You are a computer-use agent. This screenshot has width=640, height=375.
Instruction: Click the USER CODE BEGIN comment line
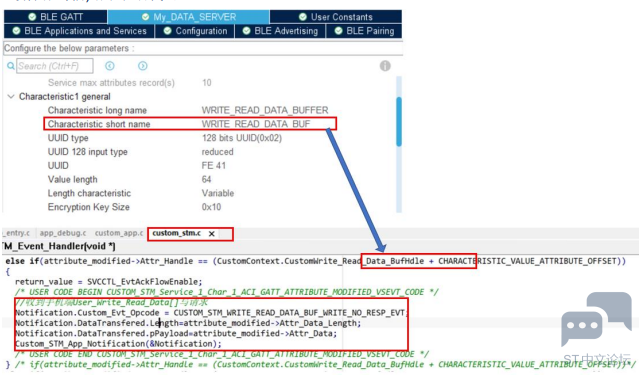point(227,292)
